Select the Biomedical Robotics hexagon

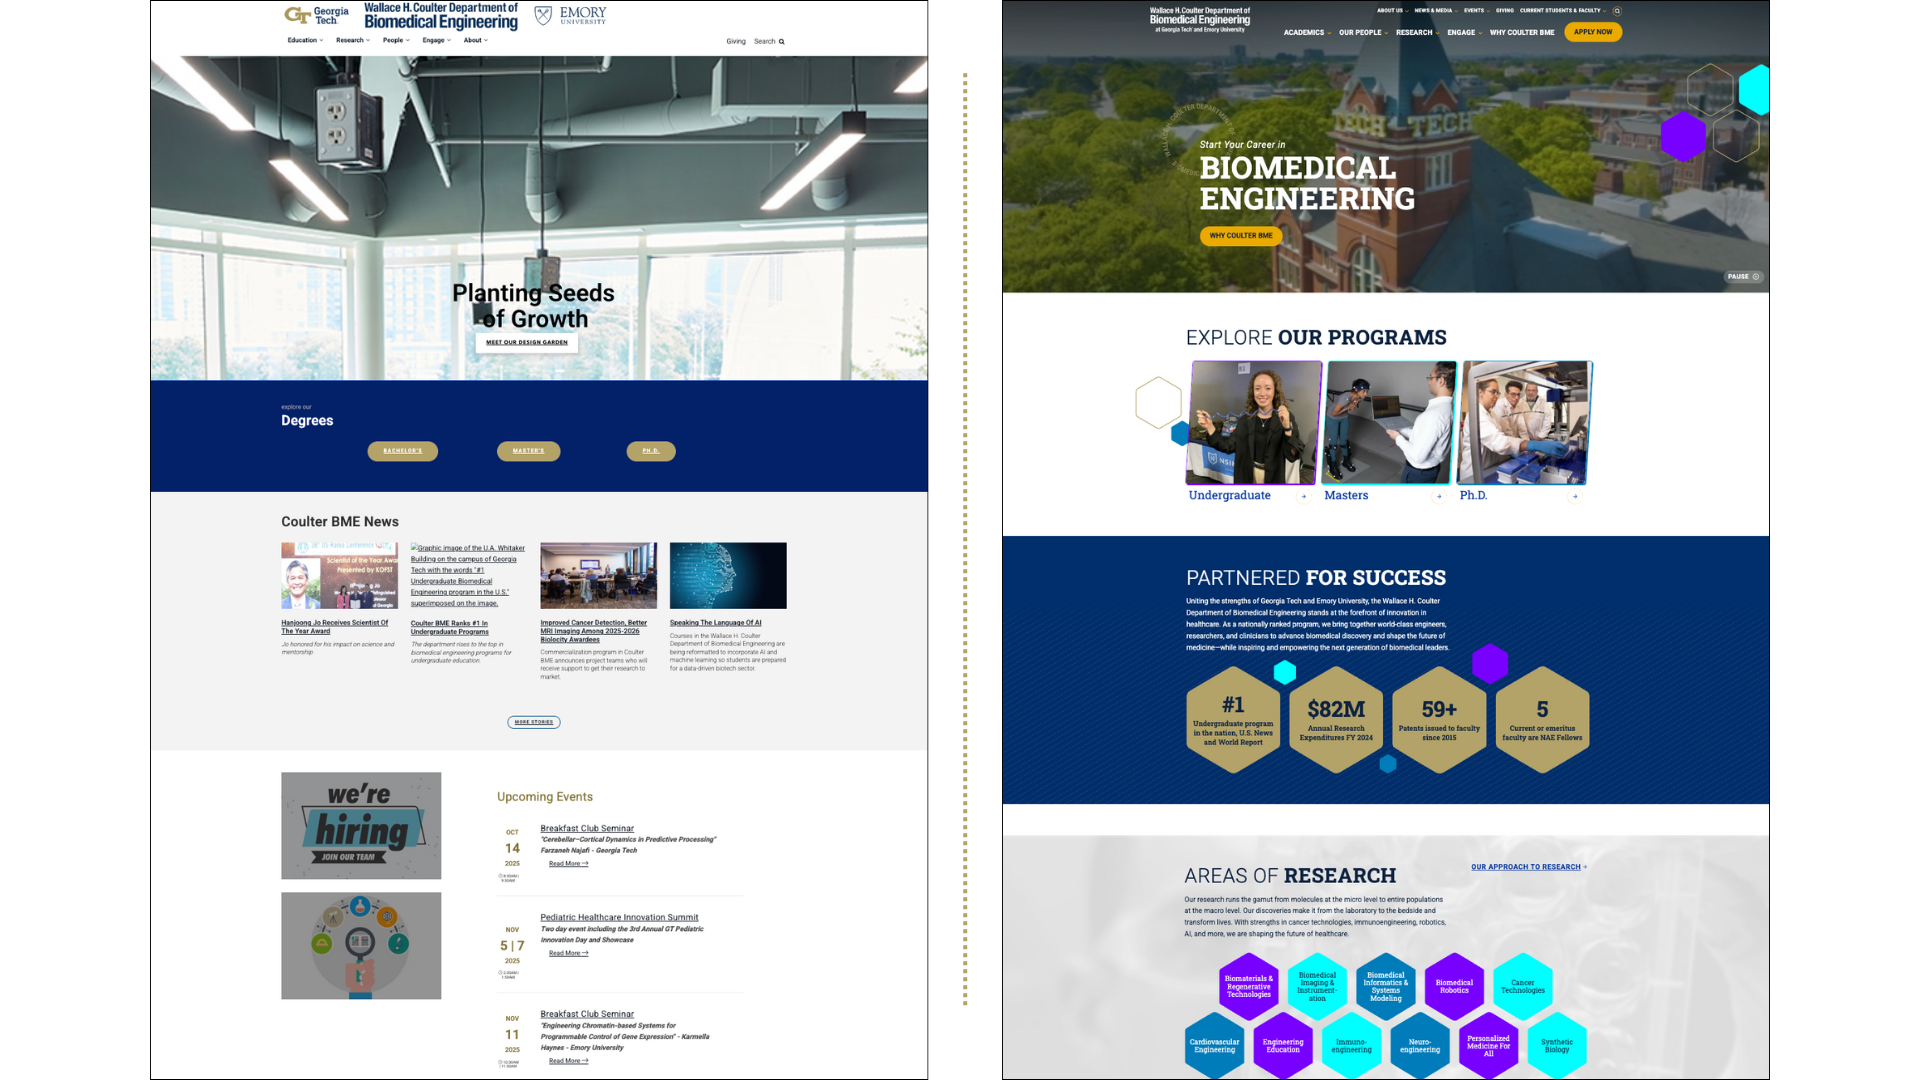[x=1454, y=986]
